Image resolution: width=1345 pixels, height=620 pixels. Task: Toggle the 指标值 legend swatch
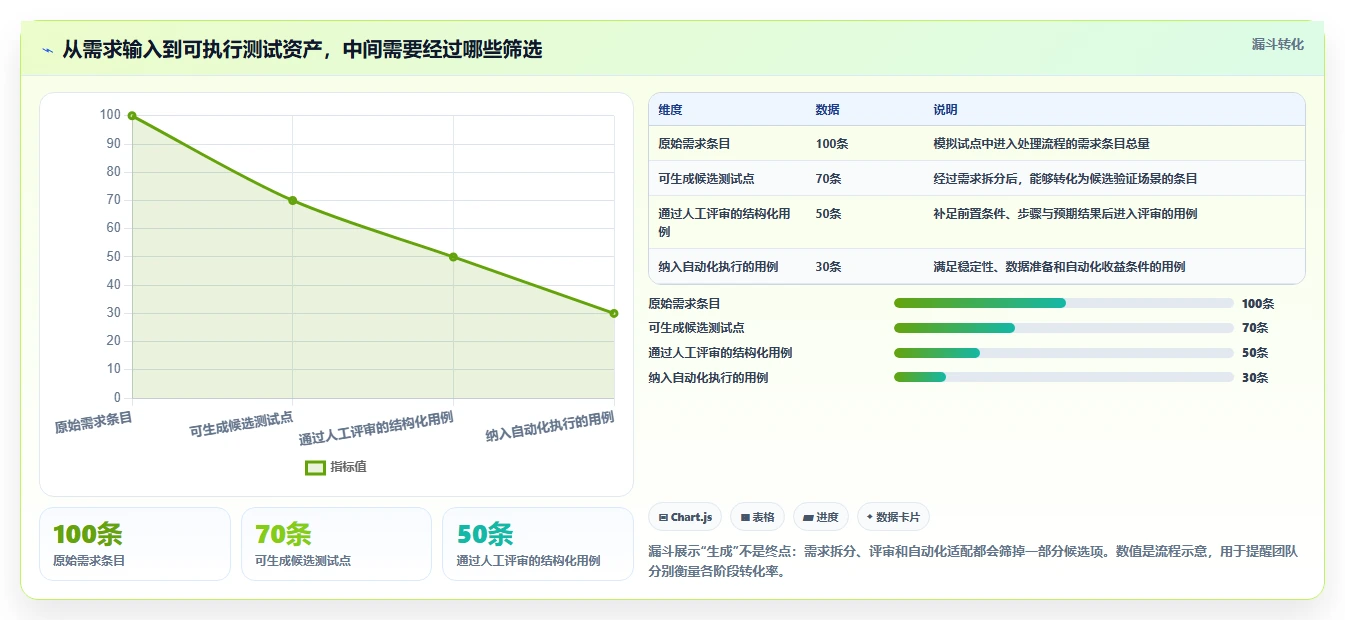[x=315, y=467]
